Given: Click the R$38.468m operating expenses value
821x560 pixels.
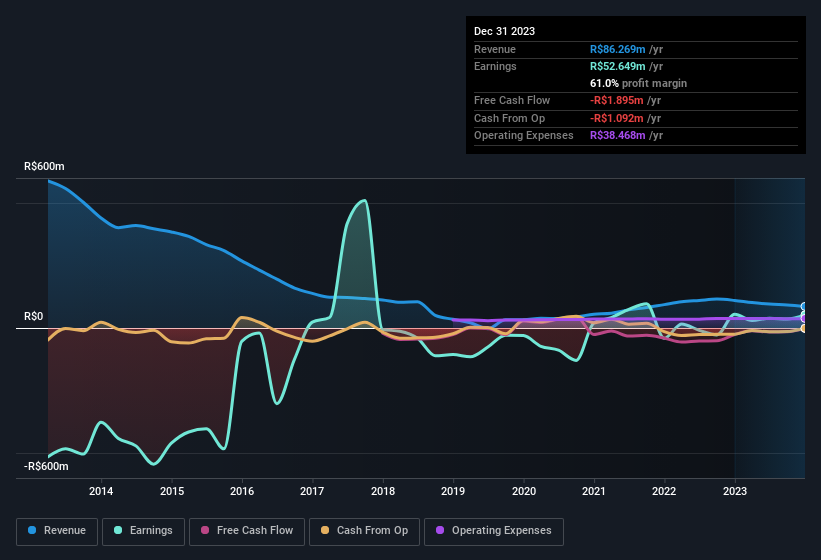Looking at the screenshot, I should pos(617,136).
